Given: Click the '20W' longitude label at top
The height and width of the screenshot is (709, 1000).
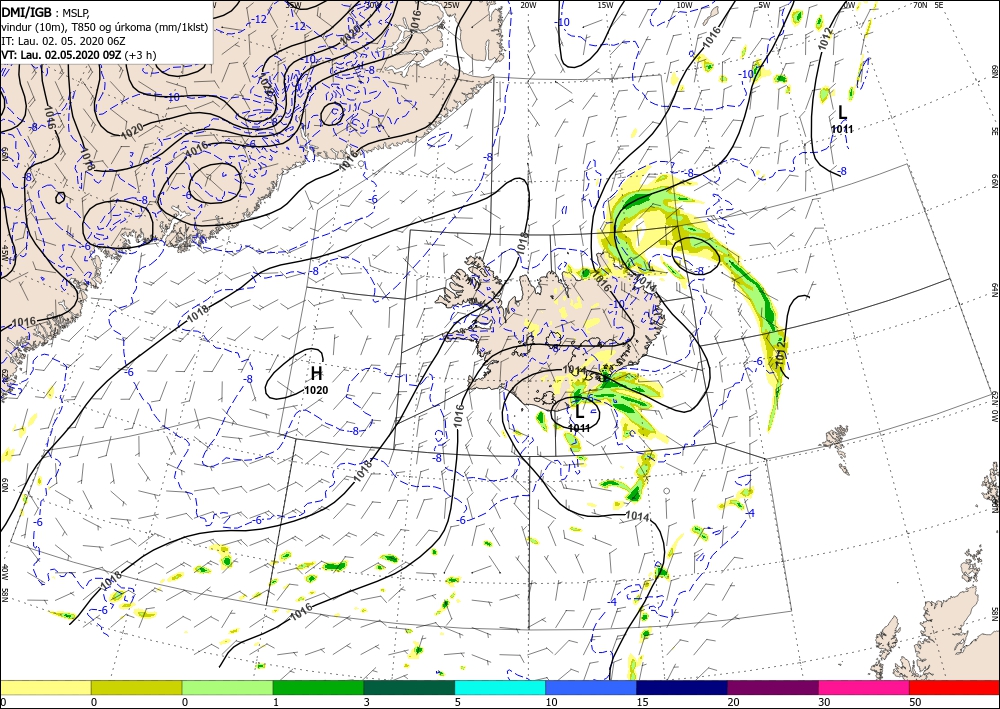Looking at the screenshot, I should pyautogui.click(x=528, y=5).
